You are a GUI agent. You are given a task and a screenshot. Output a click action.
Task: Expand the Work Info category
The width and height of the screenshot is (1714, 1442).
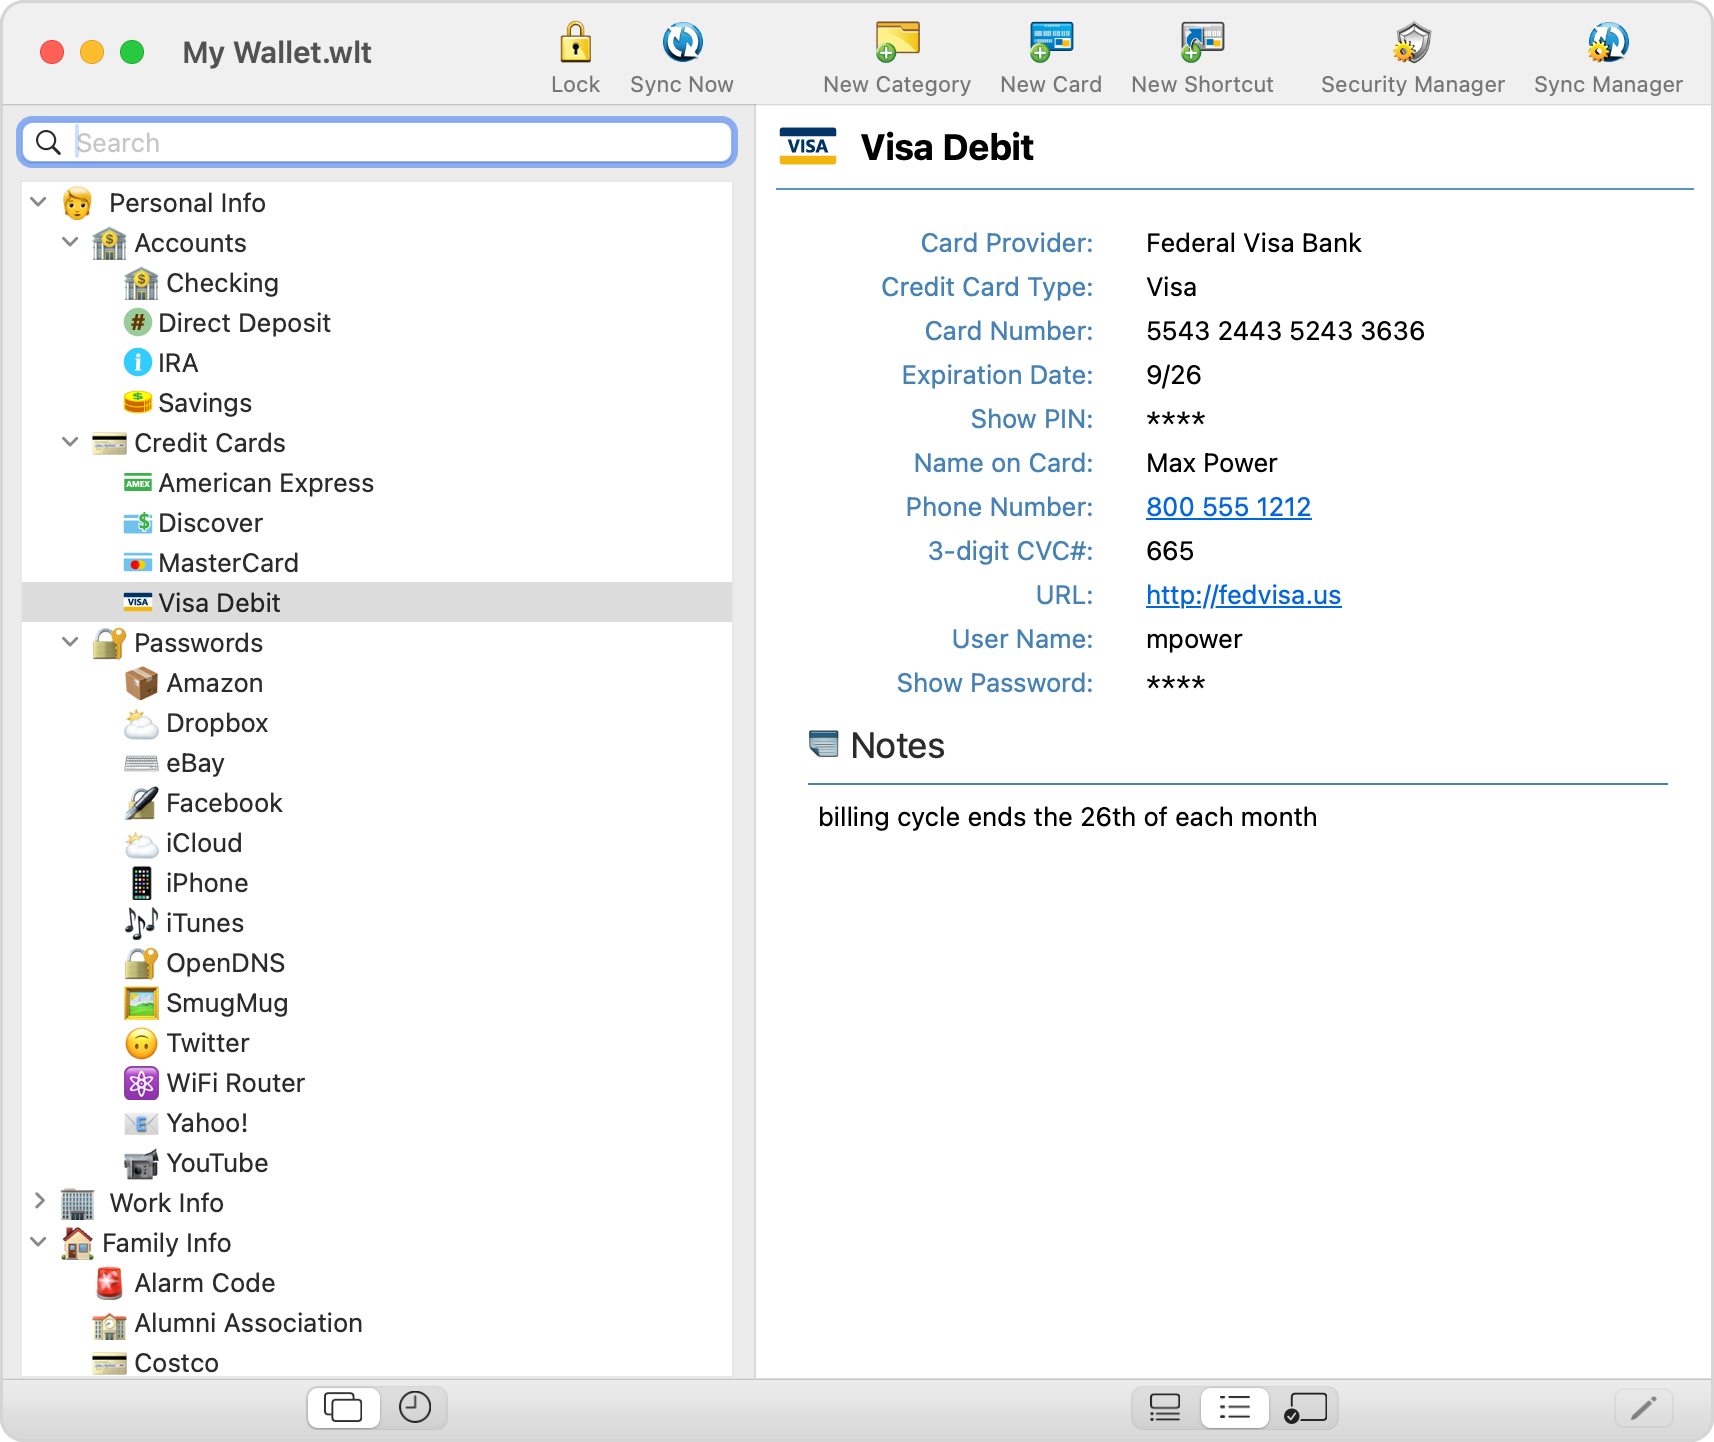click(39, 1201)
